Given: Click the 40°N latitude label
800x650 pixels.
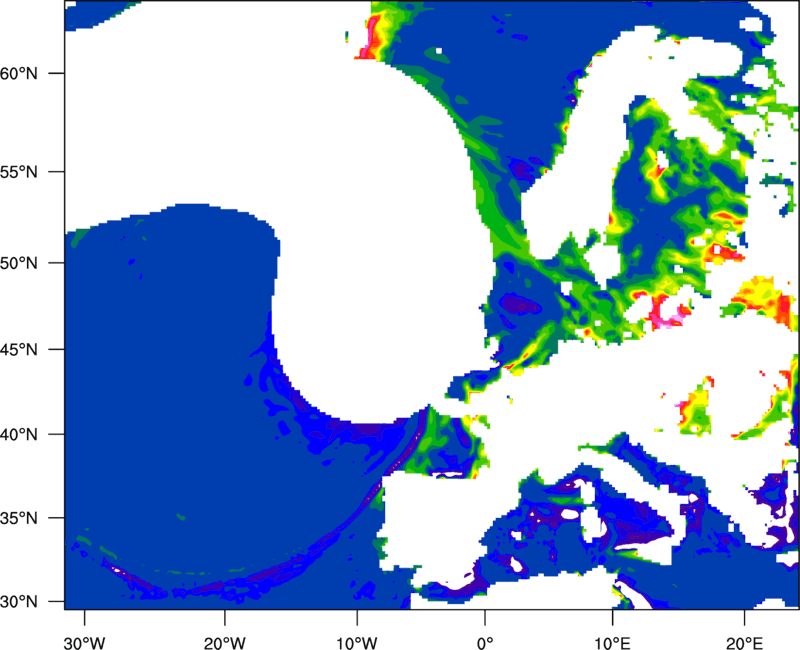Looking at the screenshot, I should pos(19,435).
